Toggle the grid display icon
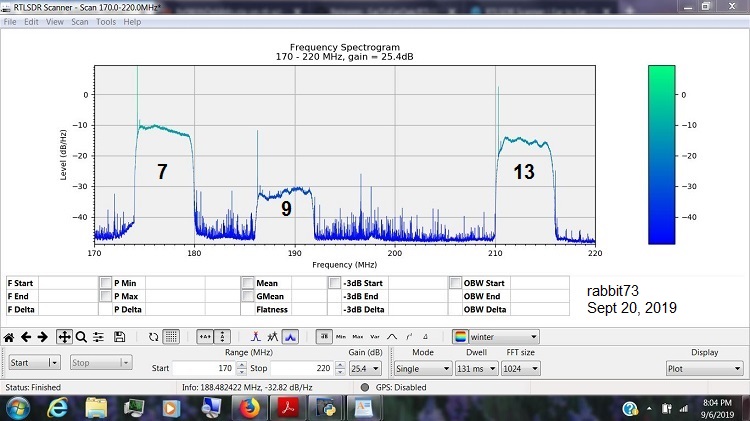 (x=171, y=337)
